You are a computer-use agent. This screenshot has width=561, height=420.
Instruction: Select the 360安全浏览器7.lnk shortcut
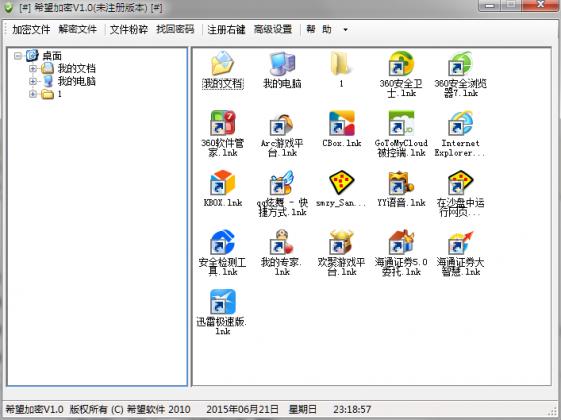coord(460,64)
